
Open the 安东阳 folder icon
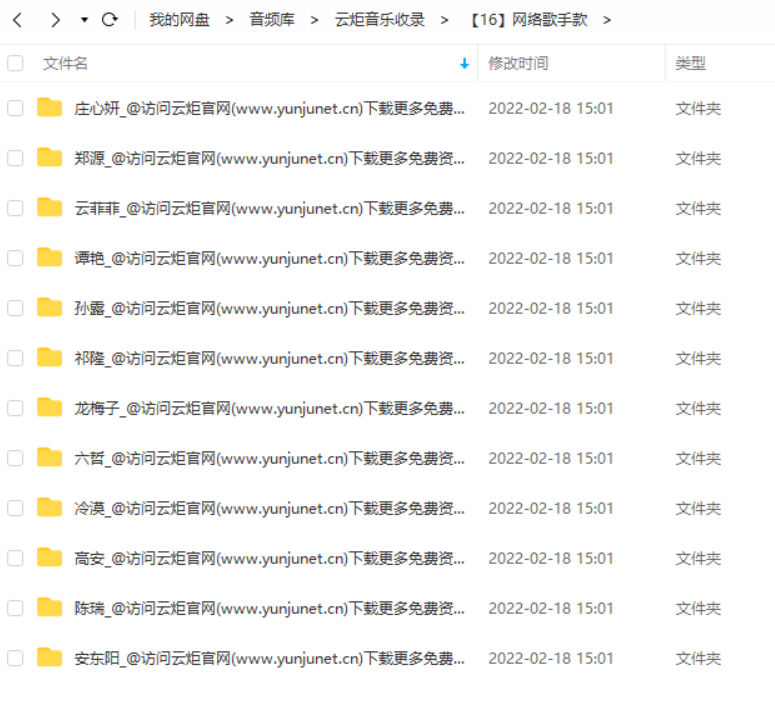pyautogui.click(x=49, y=657)
